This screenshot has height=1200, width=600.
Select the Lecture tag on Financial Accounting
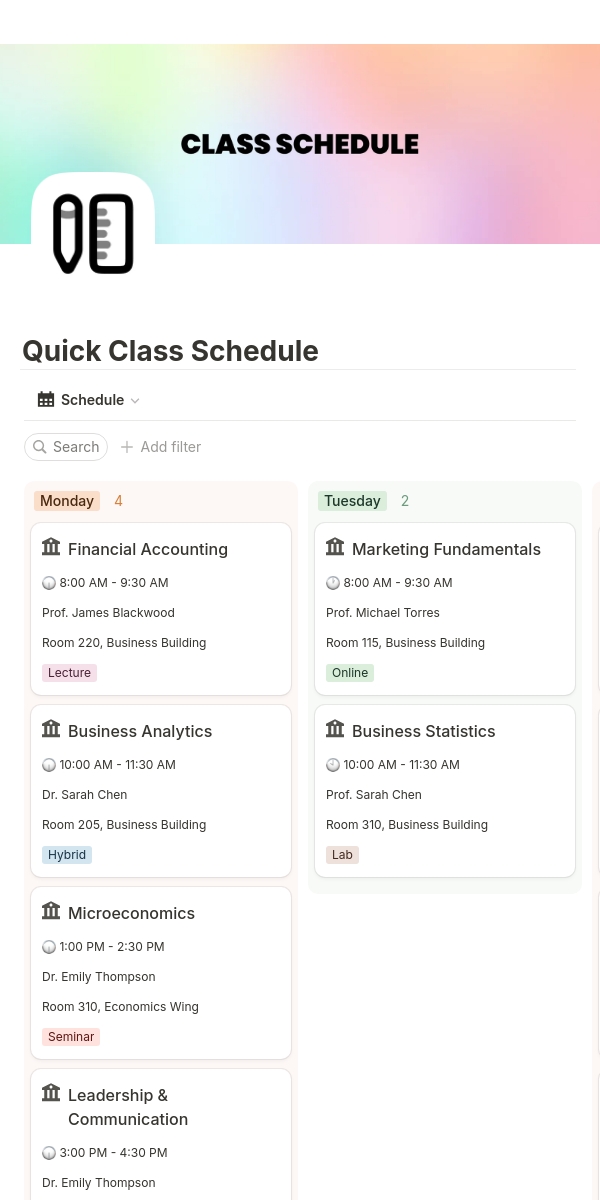click(69, 673)
